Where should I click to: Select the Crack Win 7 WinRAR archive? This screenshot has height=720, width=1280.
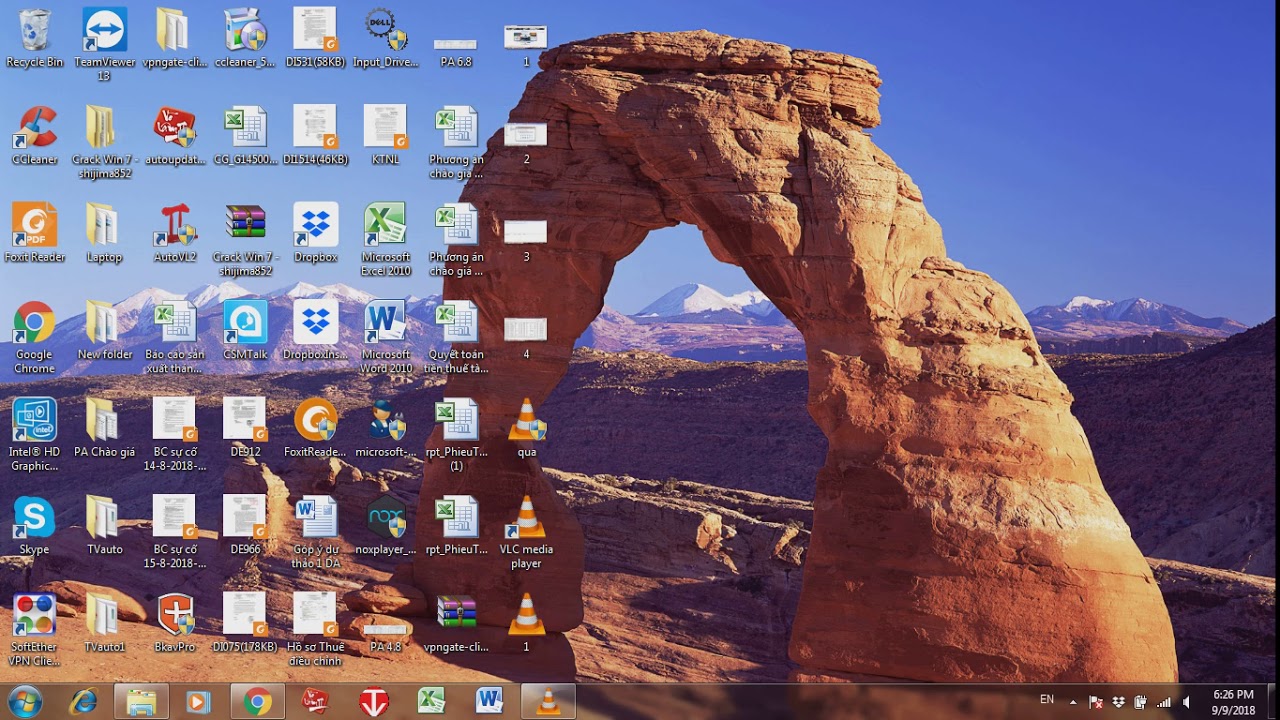245,240
